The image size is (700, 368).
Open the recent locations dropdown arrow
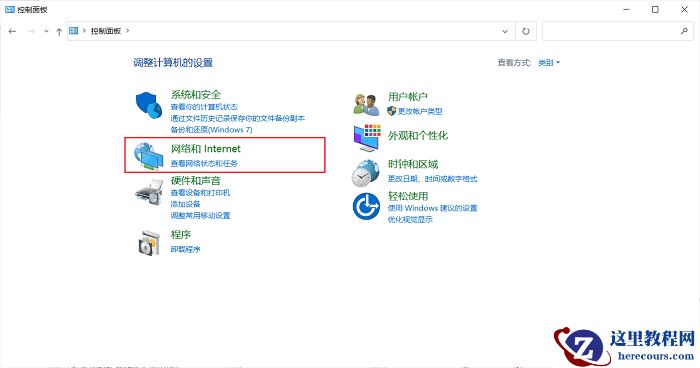[x=46, y=31]
